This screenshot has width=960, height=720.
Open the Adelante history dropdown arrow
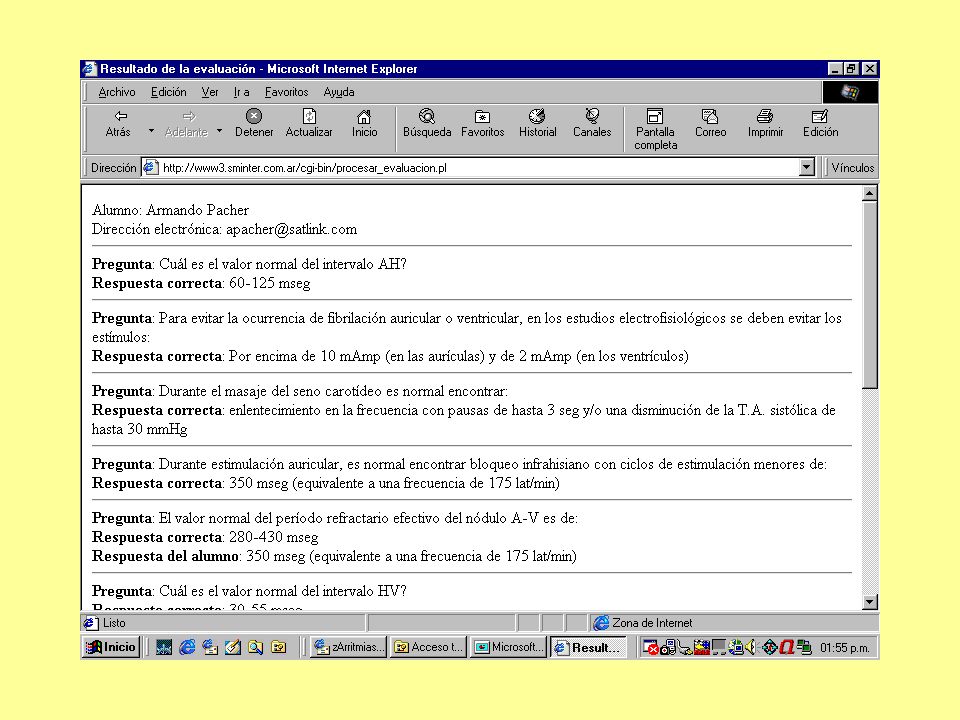219,130
